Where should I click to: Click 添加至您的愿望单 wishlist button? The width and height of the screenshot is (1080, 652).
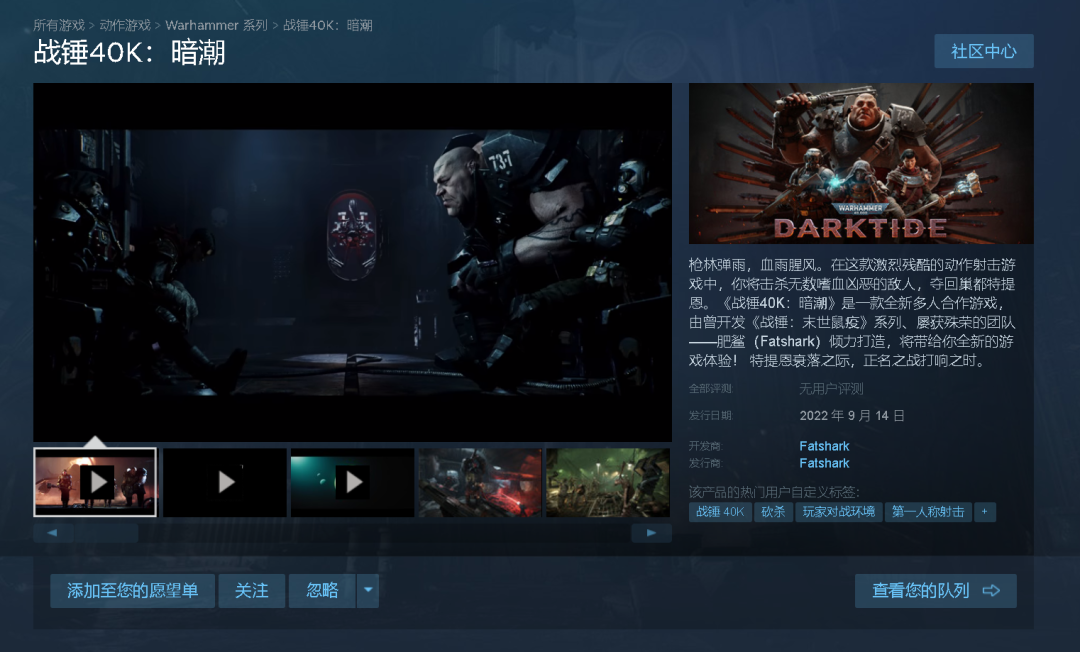click(132, 591)
